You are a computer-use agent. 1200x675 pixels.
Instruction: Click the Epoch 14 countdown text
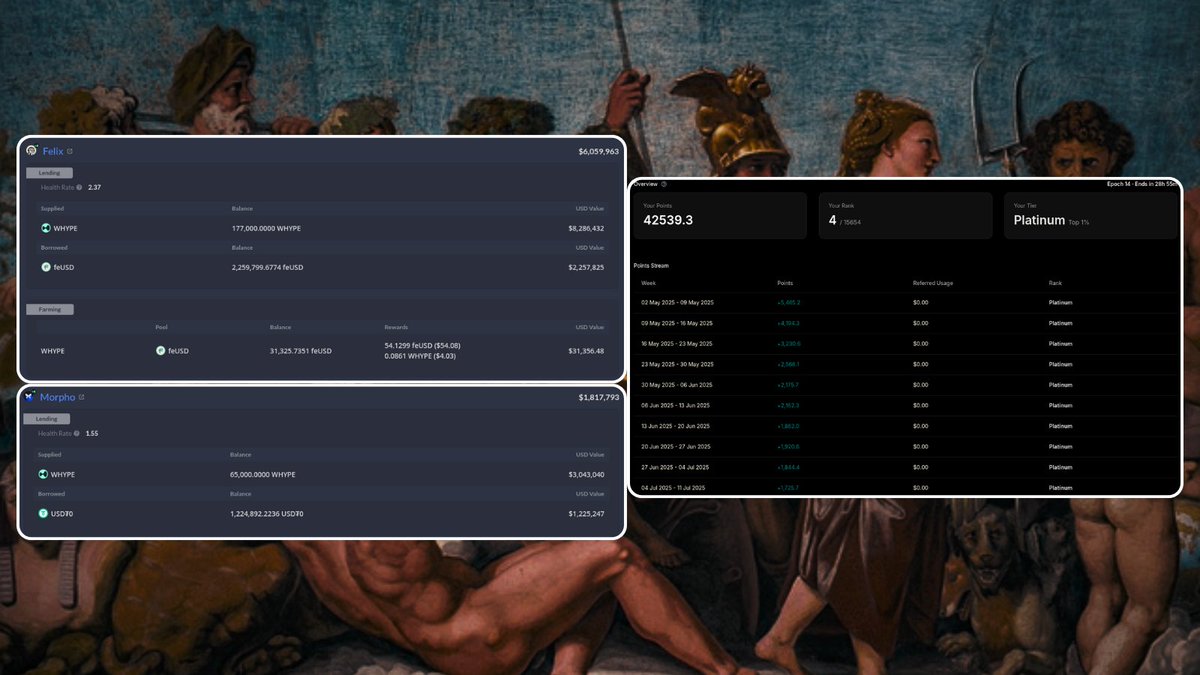[1142, 184]
